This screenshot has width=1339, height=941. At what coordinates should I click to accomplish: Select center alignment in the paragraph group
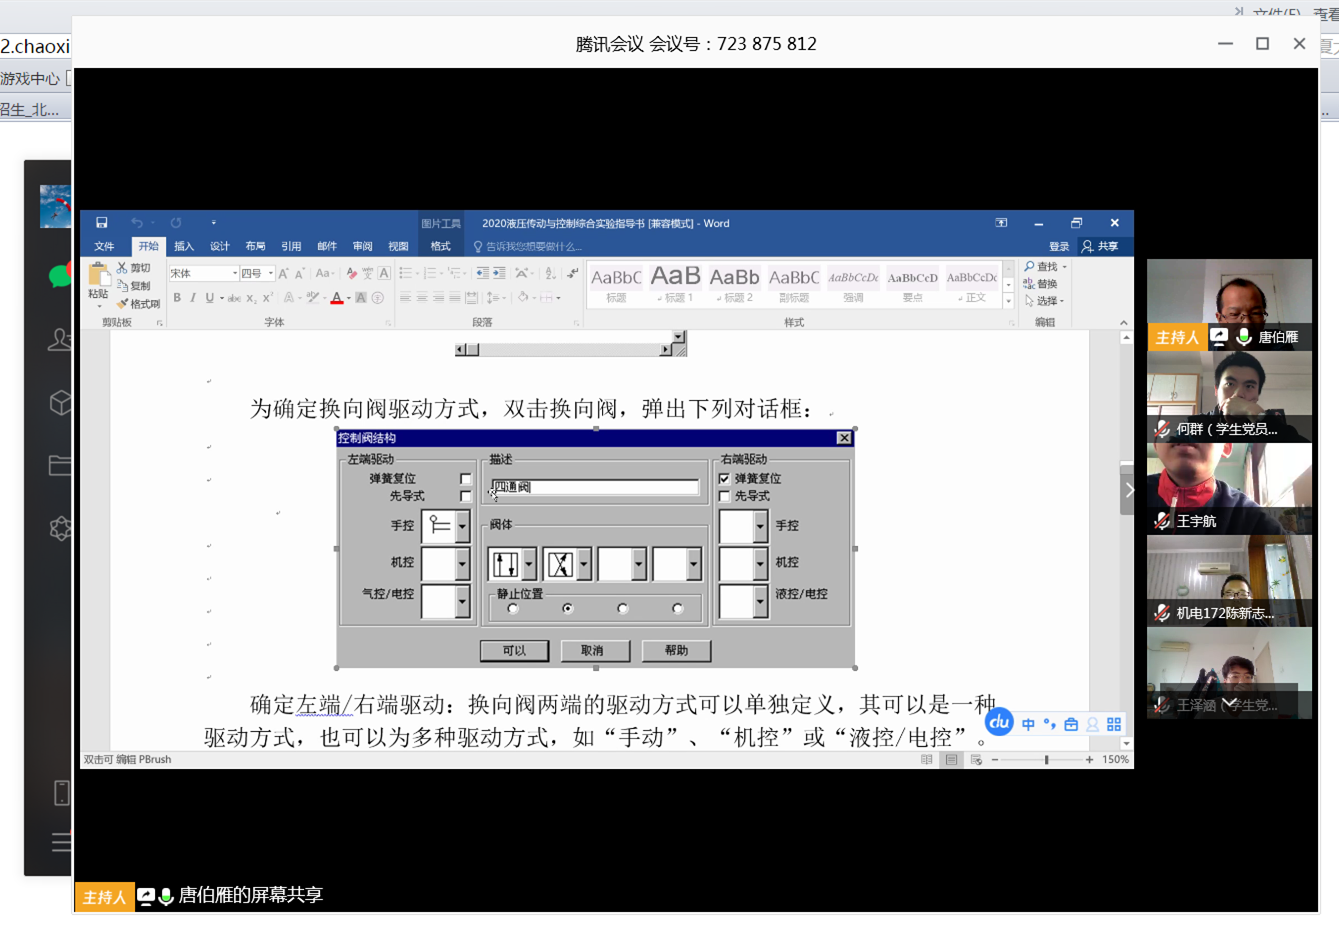pos(421,298)
